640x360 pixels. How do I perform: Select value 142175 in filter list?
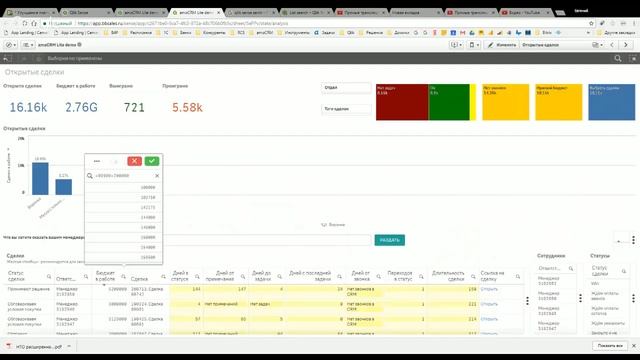point(124,207)
